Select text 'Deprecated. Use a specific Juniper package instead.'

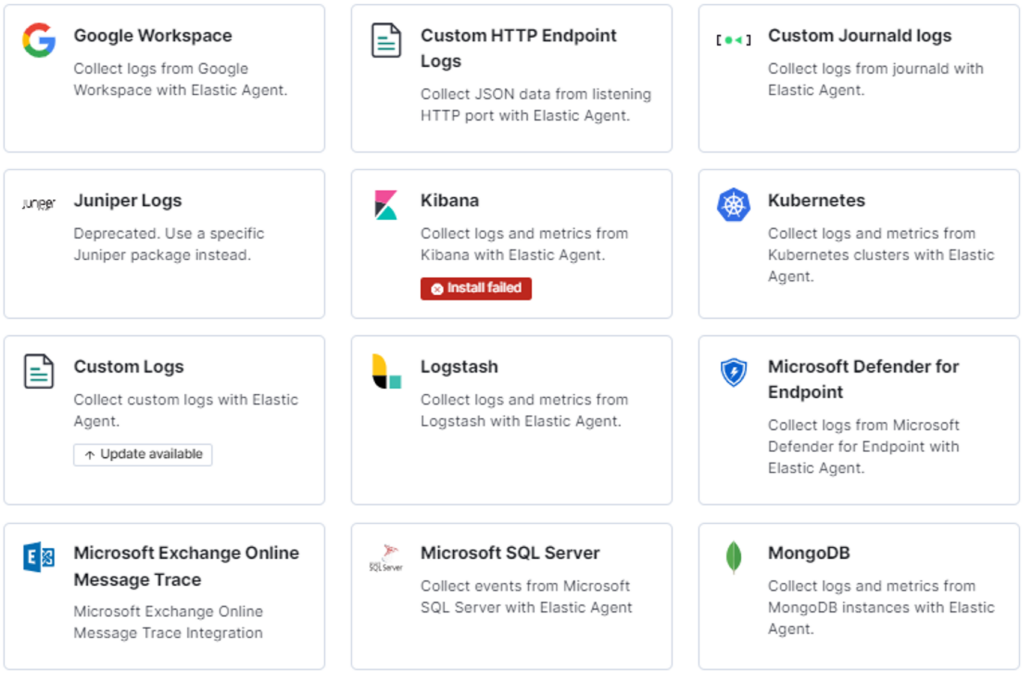click(x=168, y=244)
